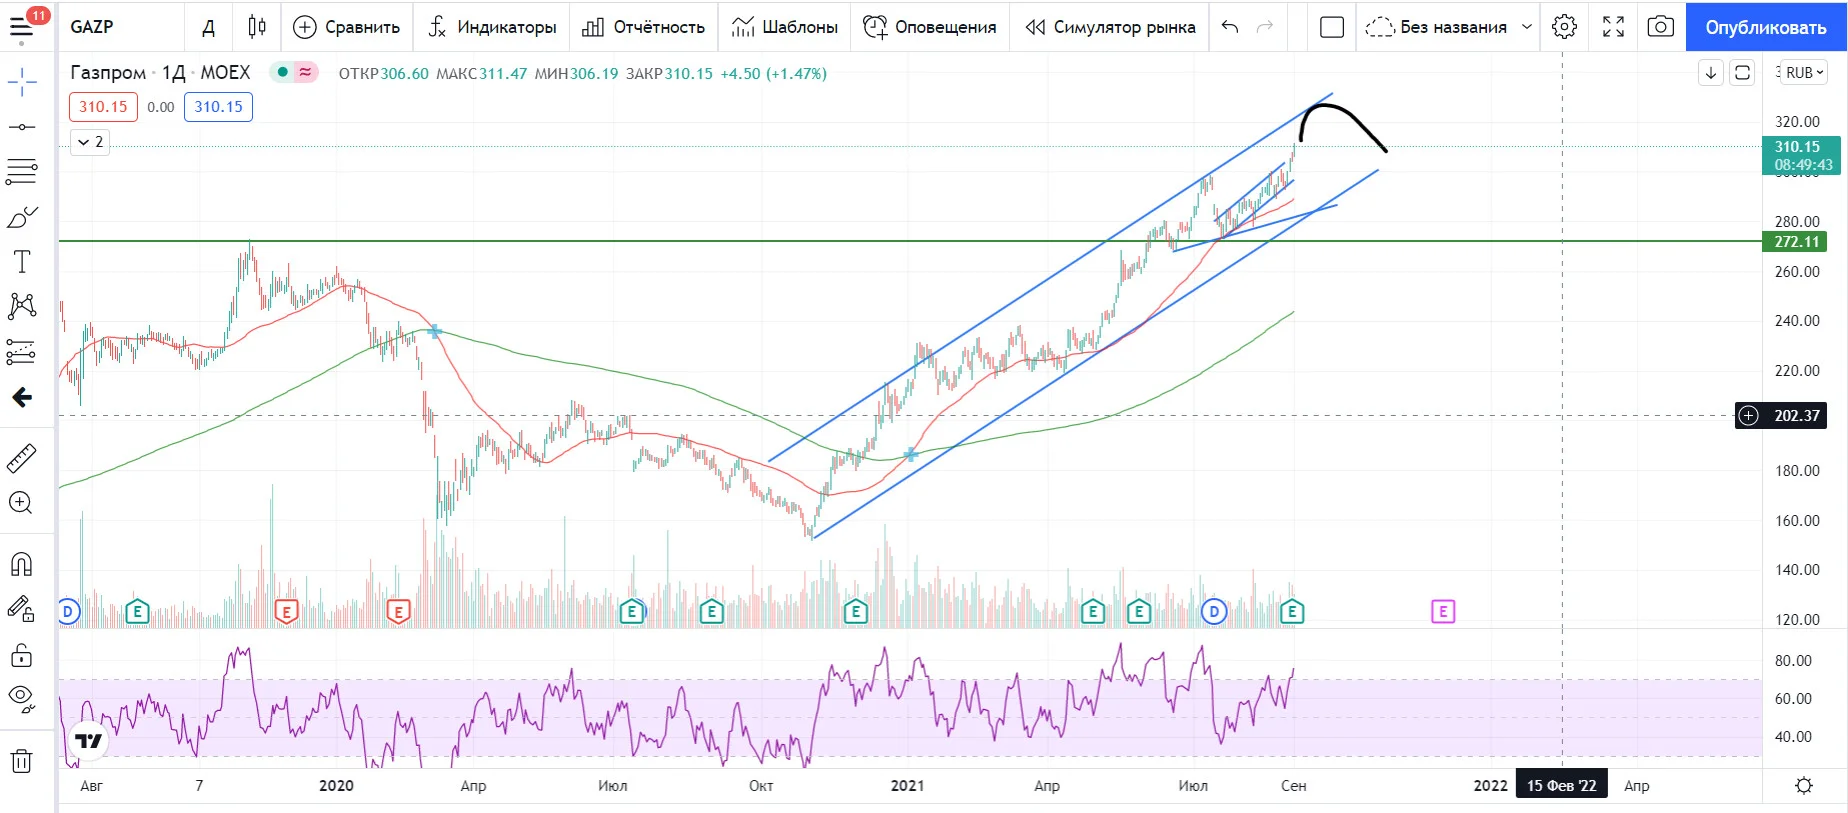1848x813 pixels.
Task: Select the trend line drawing tool
Action: point(22,127)
